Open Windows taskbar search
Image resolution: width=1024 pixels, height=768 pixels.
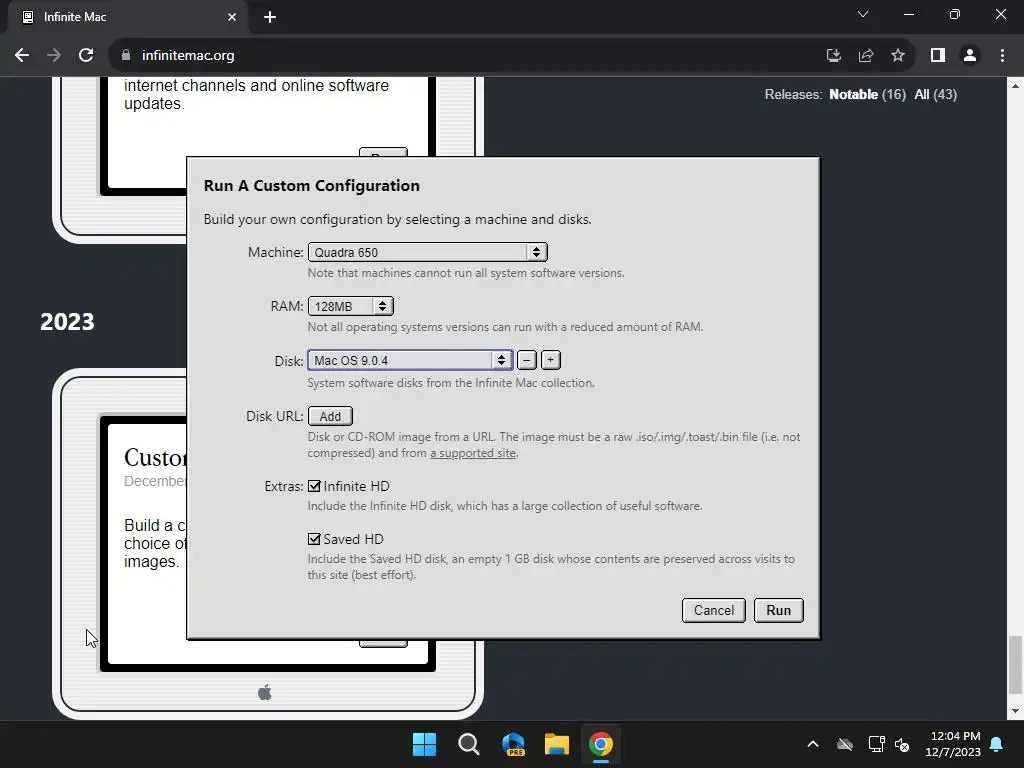[469, 744]
